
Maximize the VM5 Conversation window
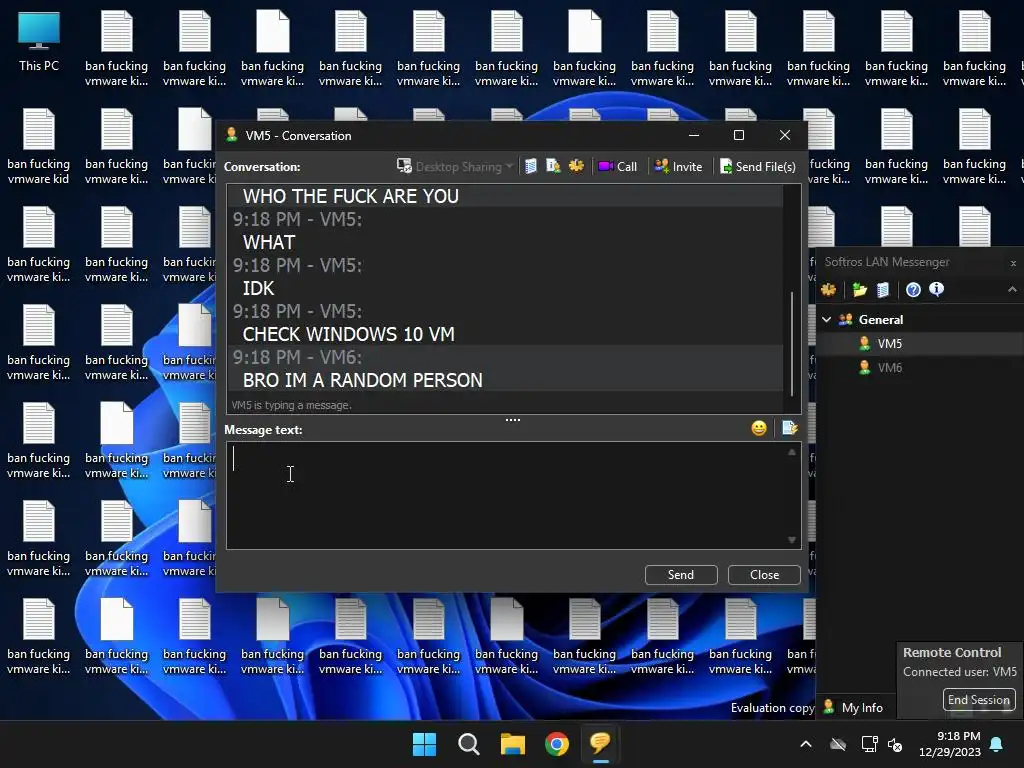tap(739, 135)
